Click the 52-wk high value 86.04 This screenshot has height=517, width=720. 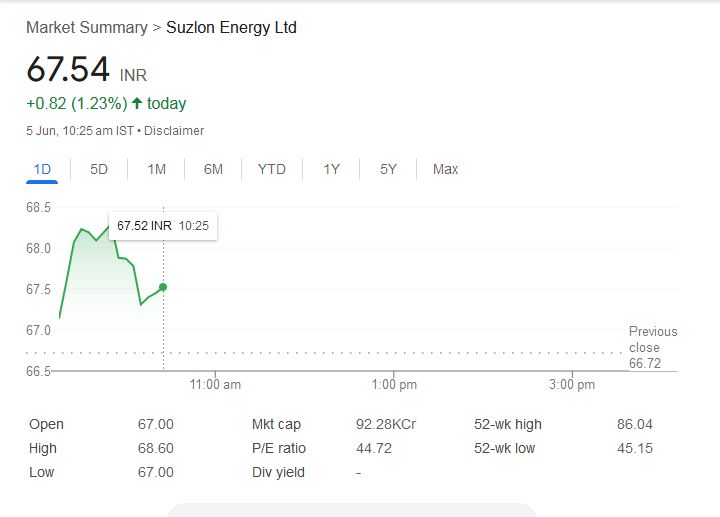(635, 424)
